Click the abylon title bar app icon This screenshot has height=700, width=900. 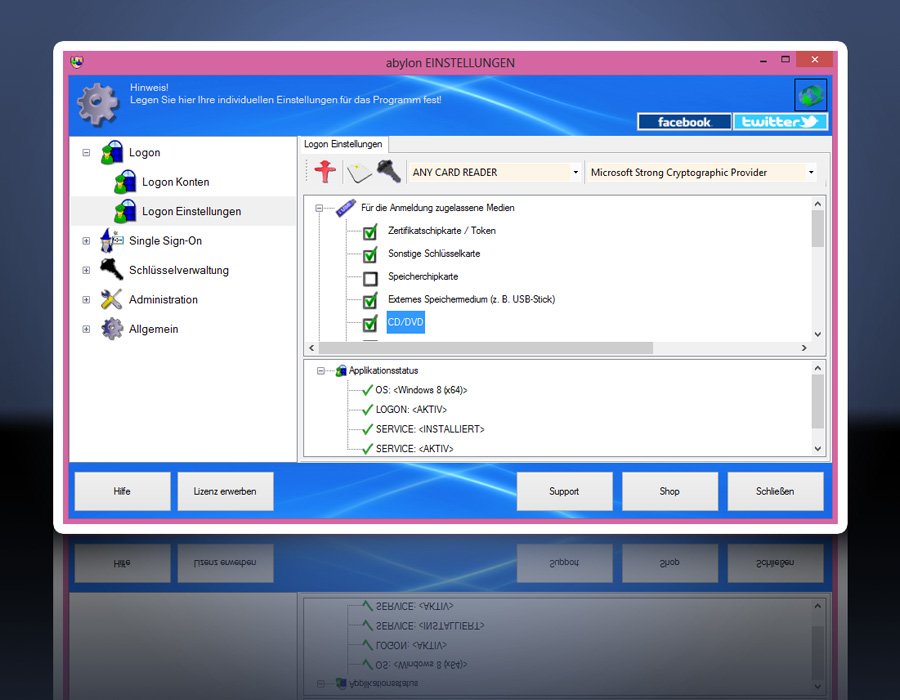77,61
